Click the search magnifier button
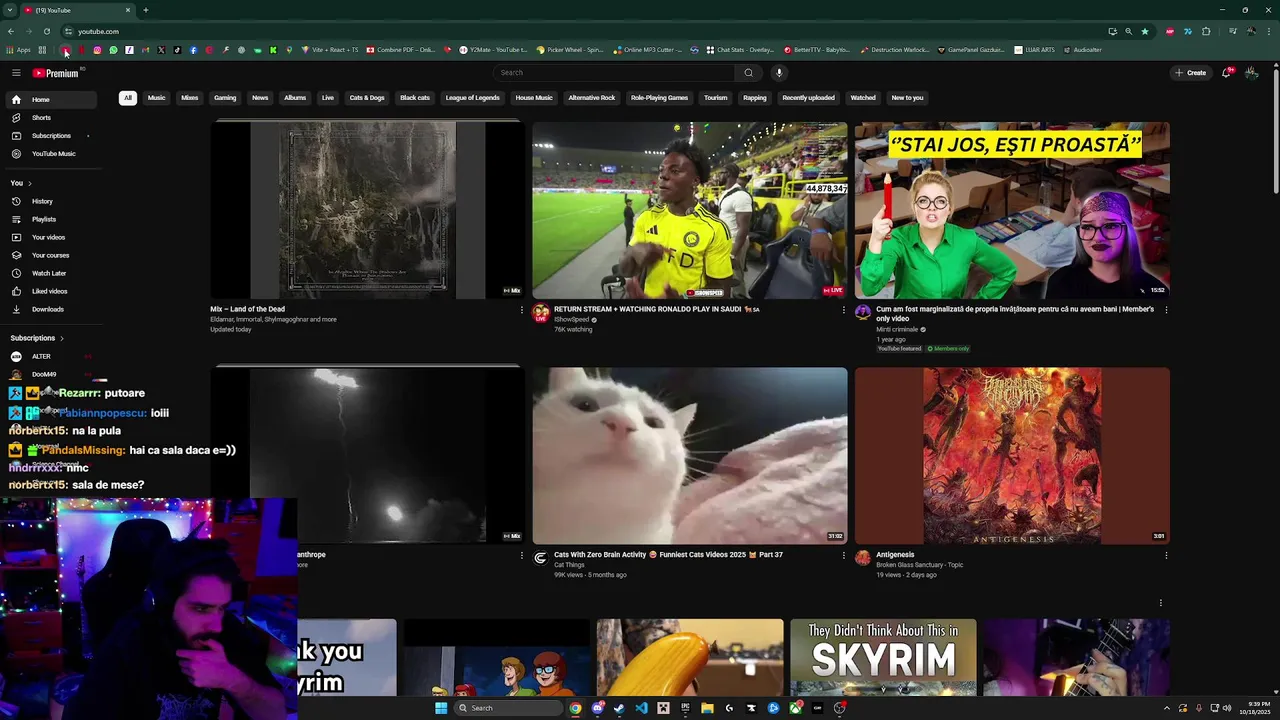 748,73
